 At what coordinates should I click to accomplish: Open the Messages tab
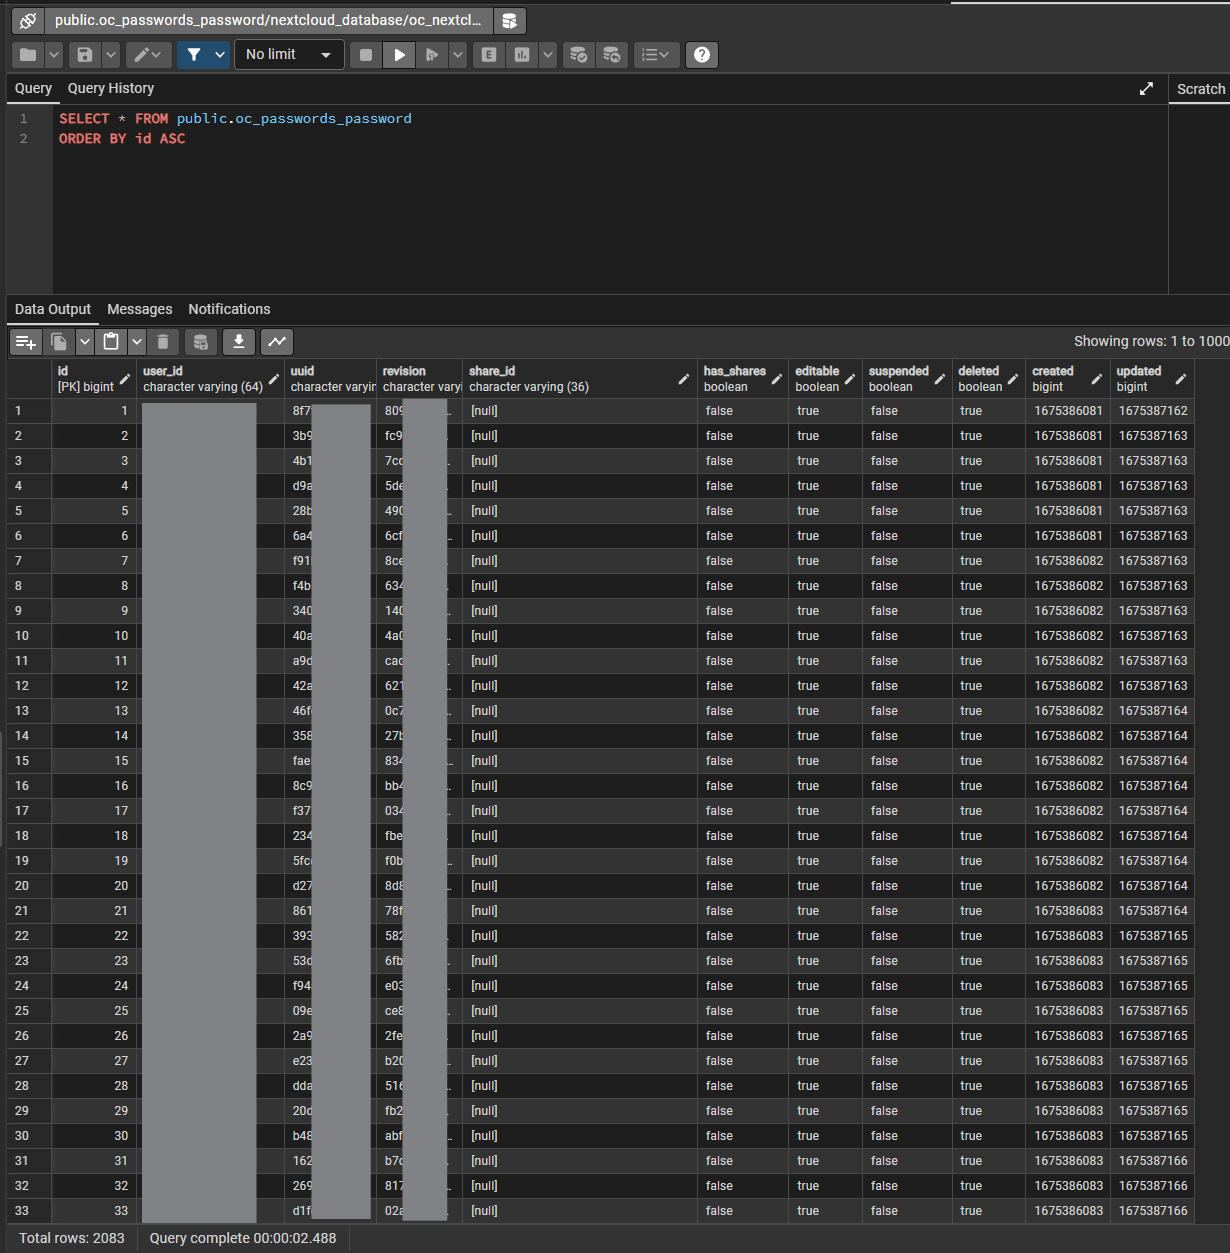click(139, 310)
